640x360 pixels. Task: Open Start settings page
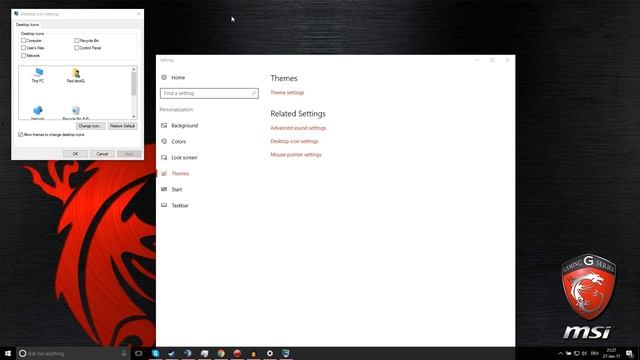click(x=177, y=189)
